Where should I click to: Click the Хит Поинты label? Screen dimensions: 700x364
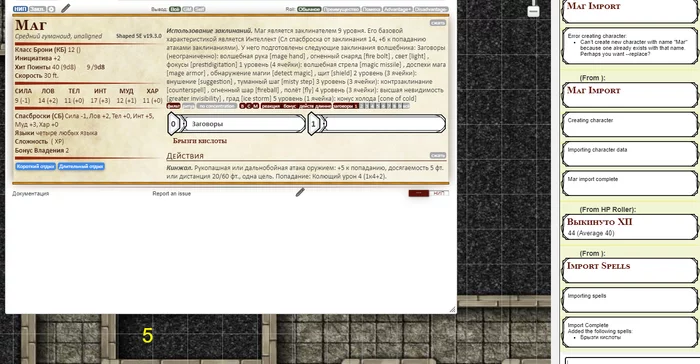pos(33,67)
